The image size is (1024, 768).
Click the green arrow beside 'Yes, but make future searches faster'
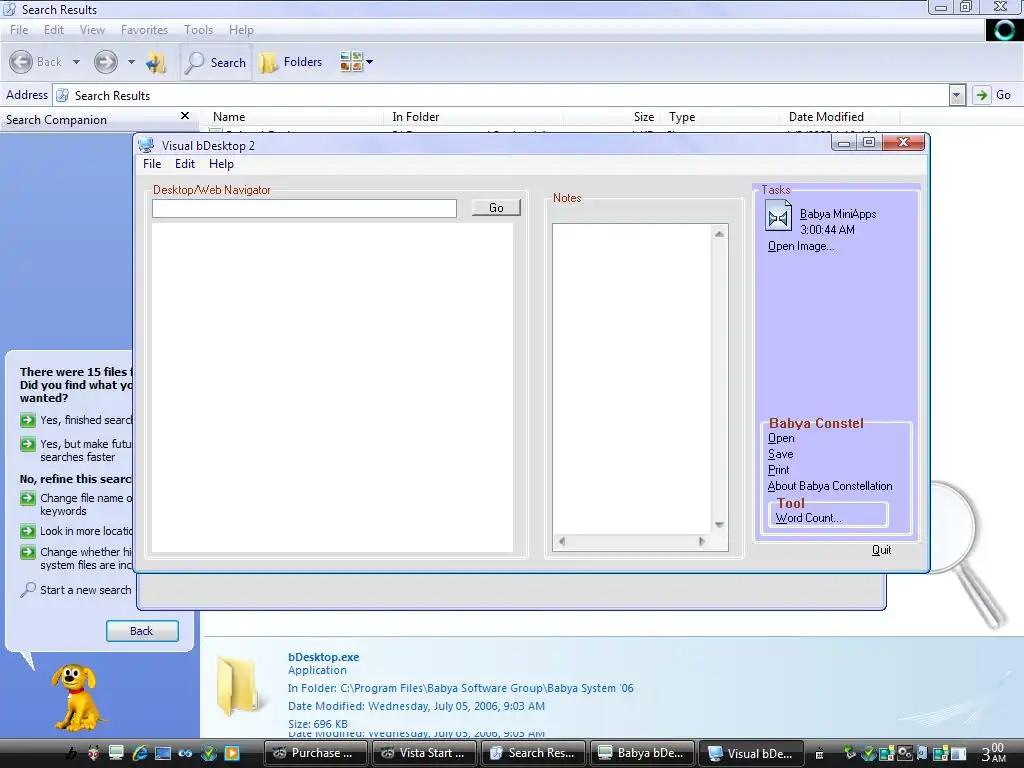[27, 445]
